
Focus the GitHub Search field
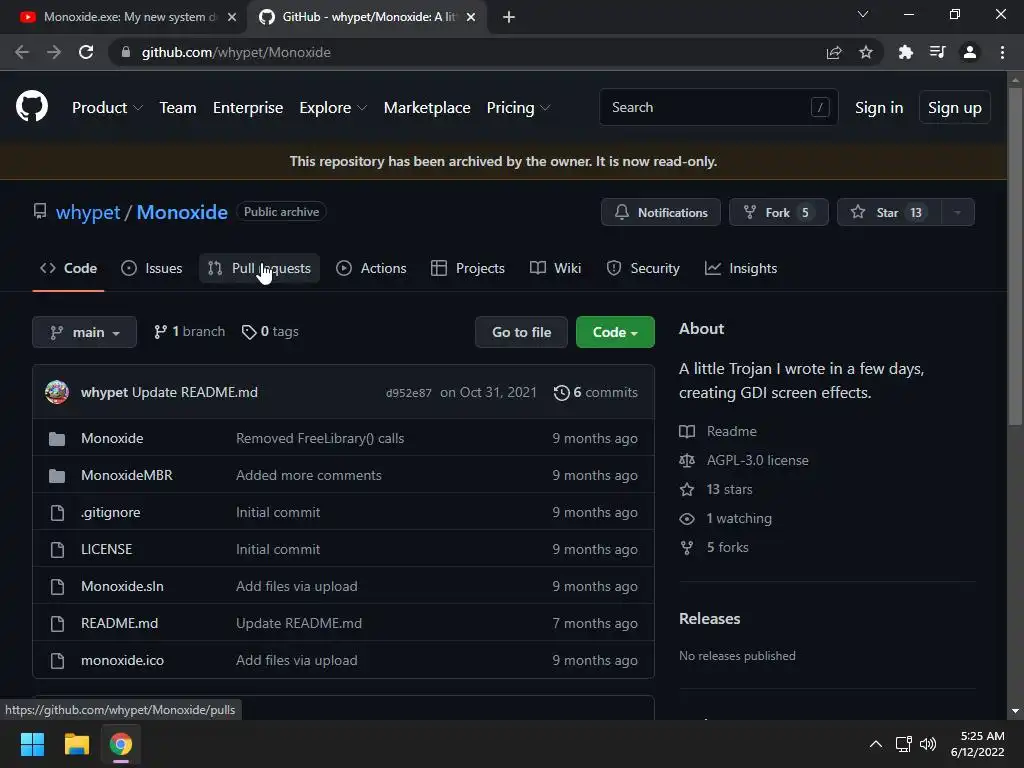(718, 107)
